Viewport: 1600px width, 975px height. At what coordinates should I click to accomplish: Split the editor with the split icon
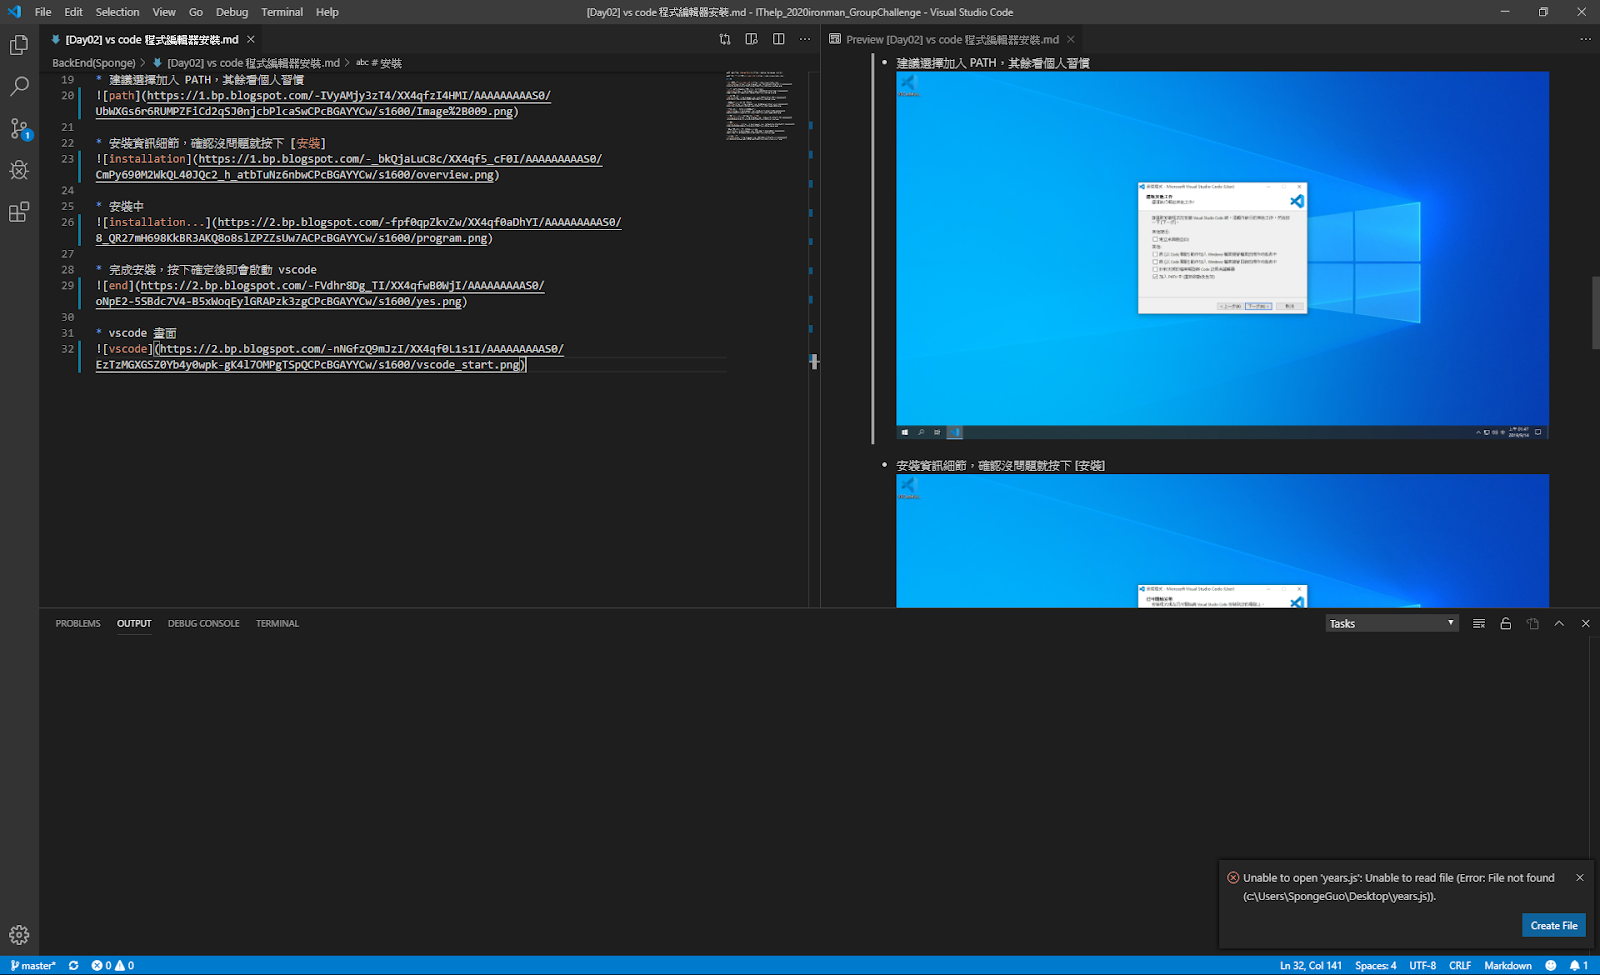778,39
